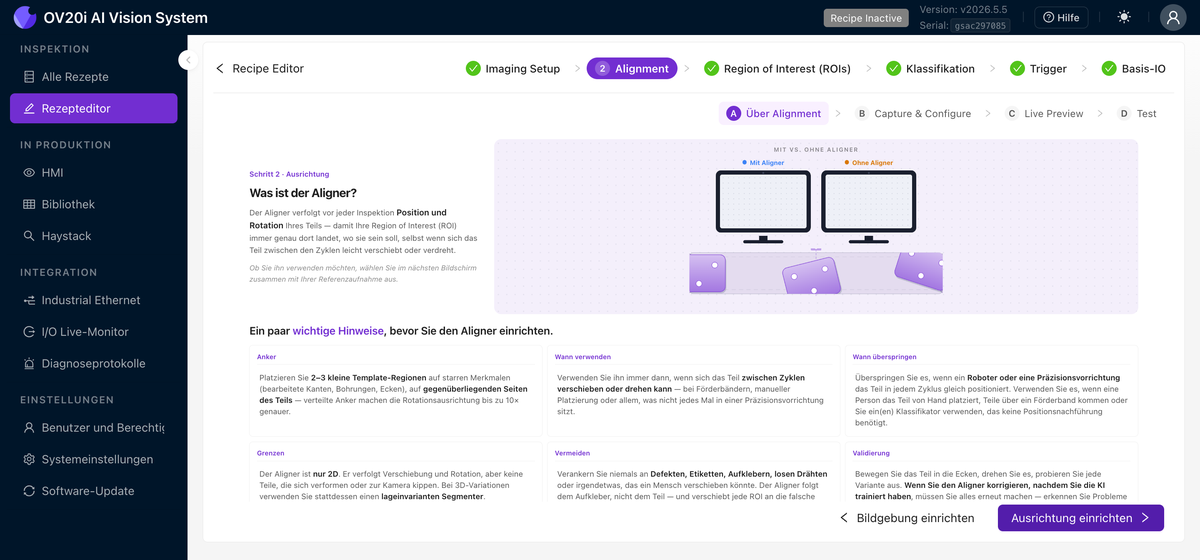Click the green check beside Basis-IO

point(1109,69)
